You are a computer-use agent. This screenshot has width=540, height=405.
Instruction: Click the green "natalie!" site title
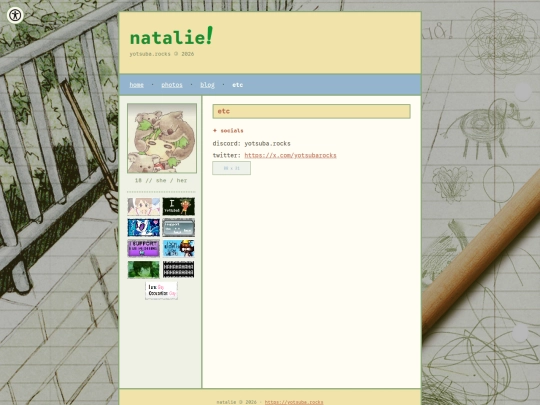(x=171, y=36)
